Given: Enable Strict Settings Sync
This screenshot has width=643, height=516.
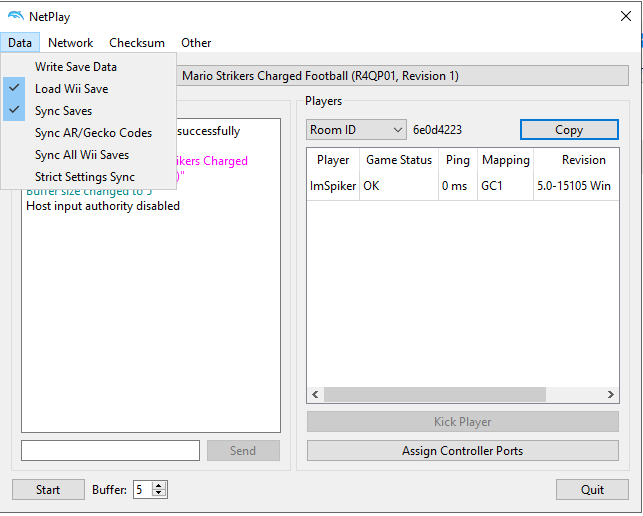Looking at the screenshot, I should [89, 177].
